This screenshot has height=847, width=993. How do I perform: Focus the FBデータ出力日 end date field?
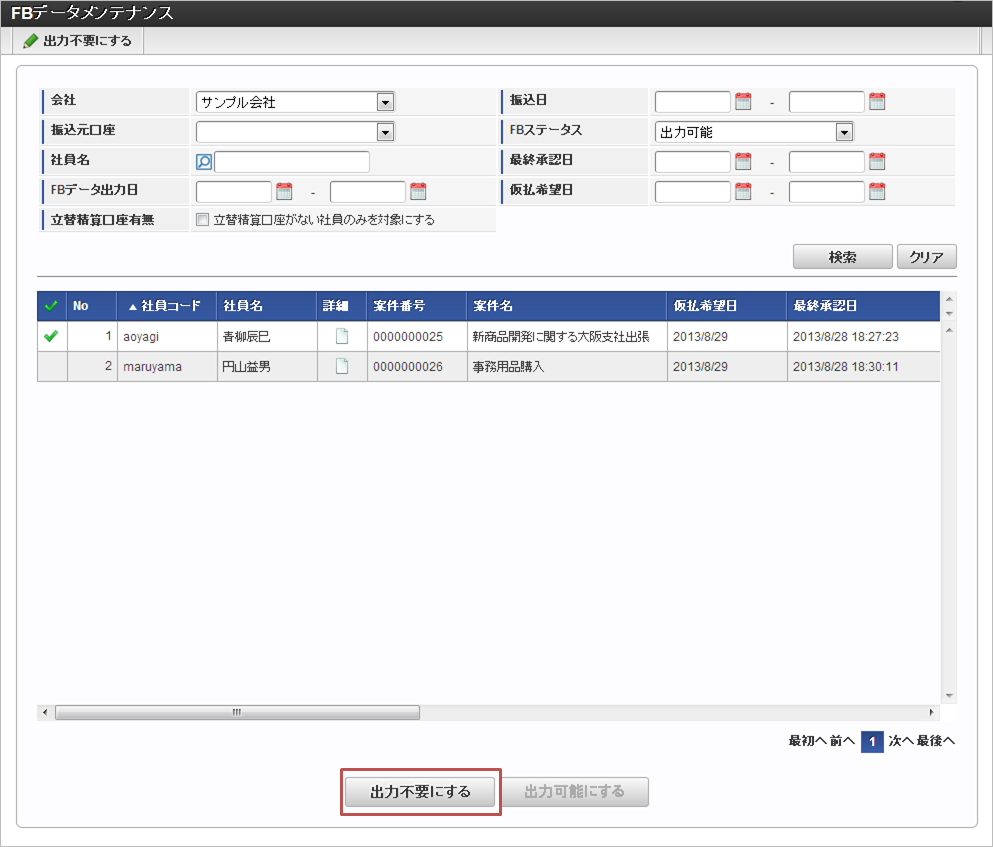pyautogui.click(x=367, y=191)
